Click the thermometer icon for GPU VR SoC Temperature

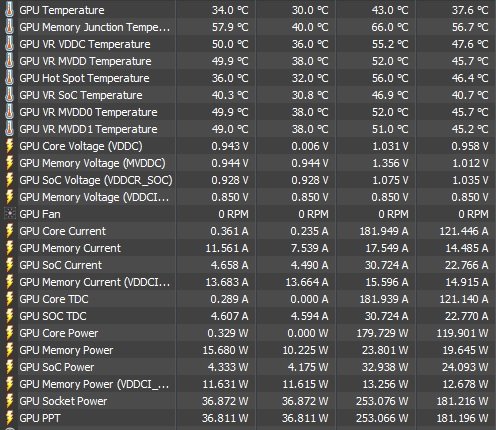point(9,95)
